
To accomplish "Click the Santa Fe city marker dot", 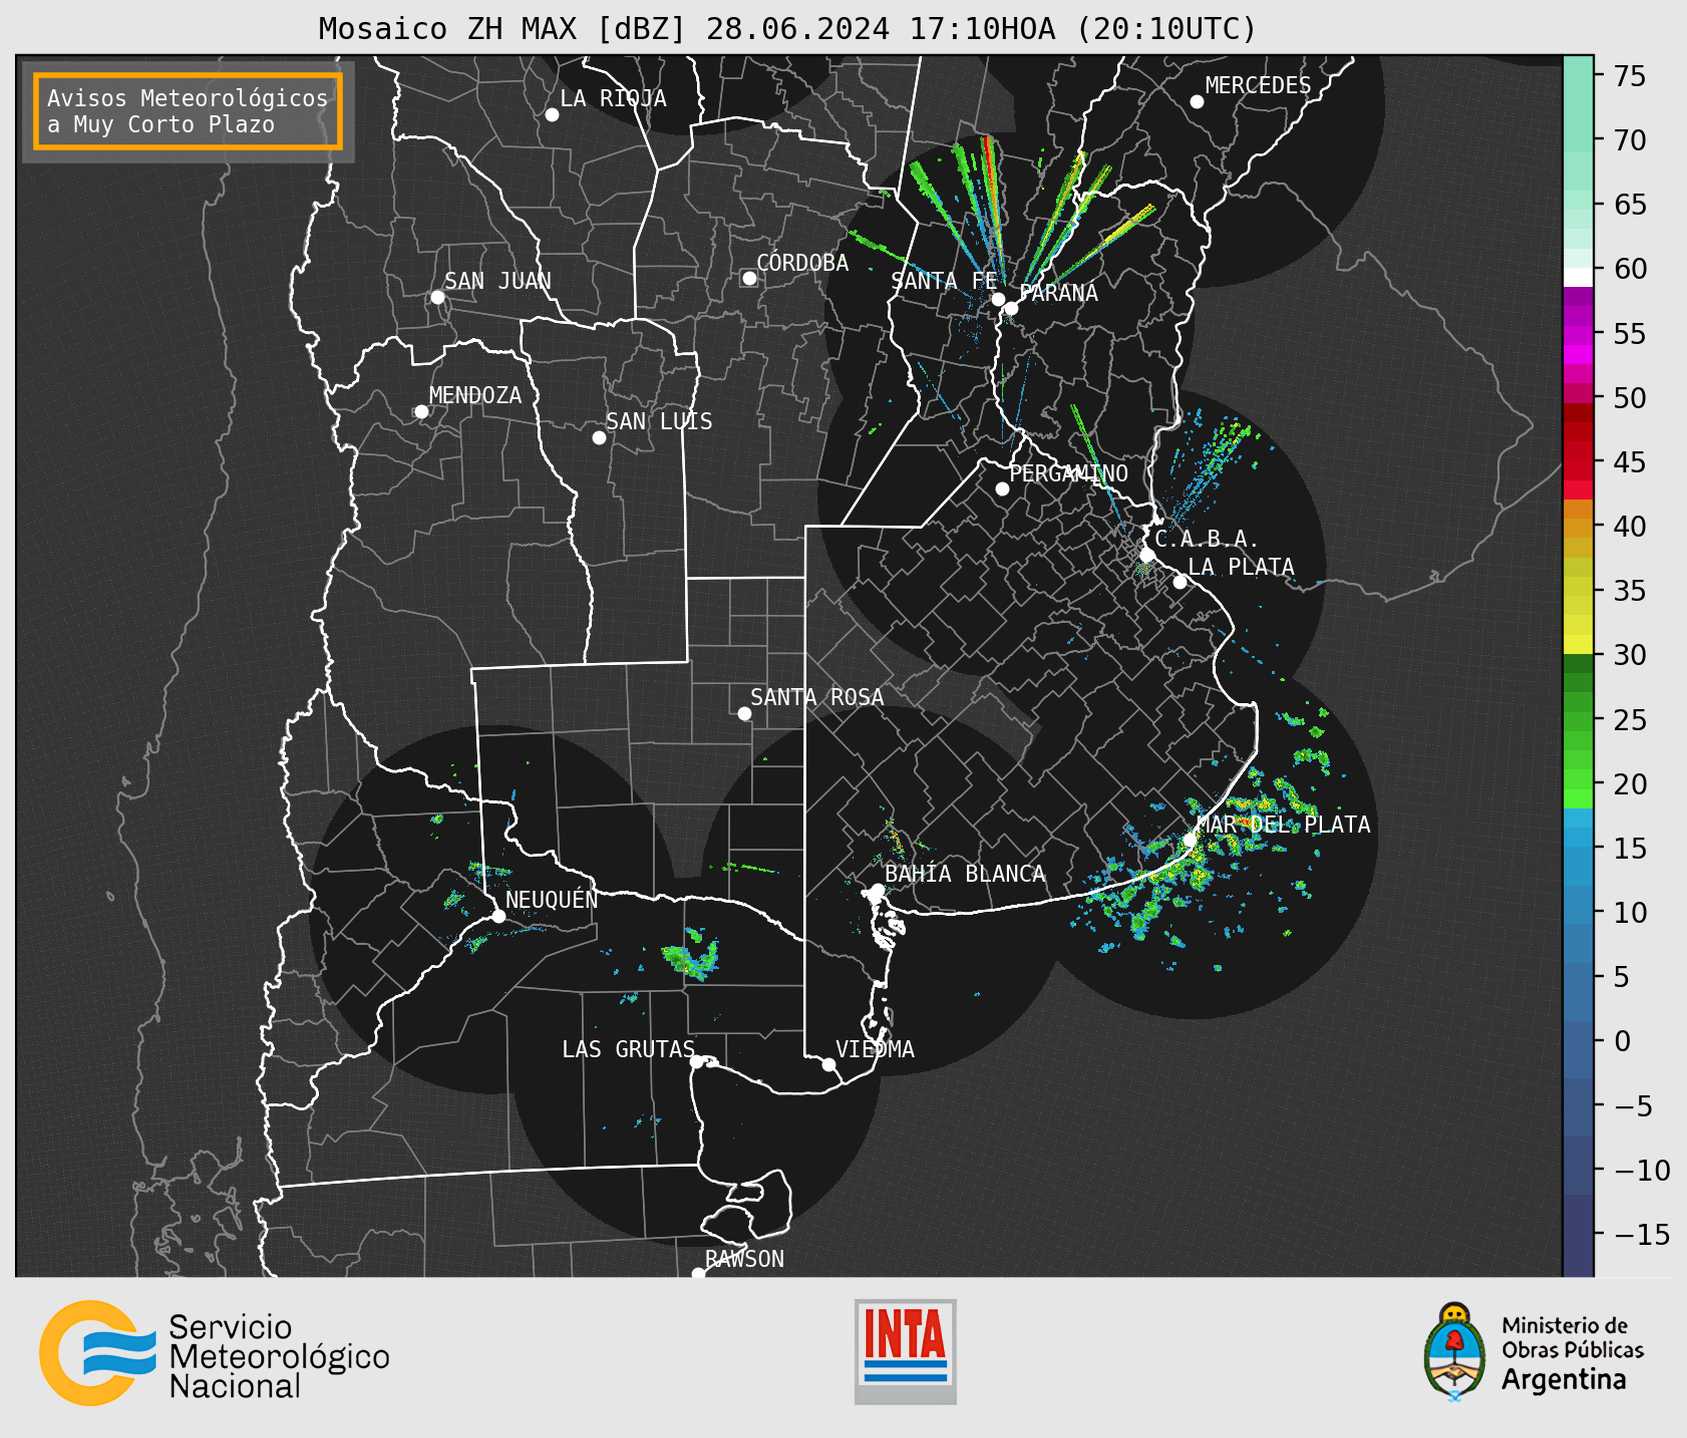I will coord(998,299).
